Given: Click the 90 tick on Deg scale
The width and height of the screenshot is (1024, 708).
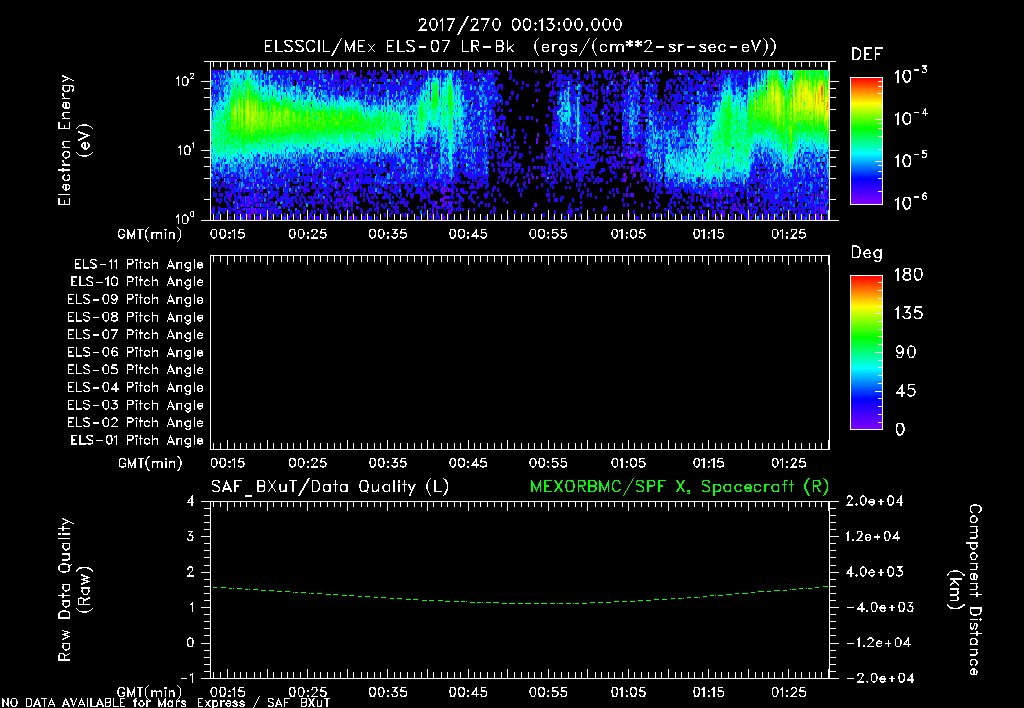Looking at the screenshot, I should 906,352.
